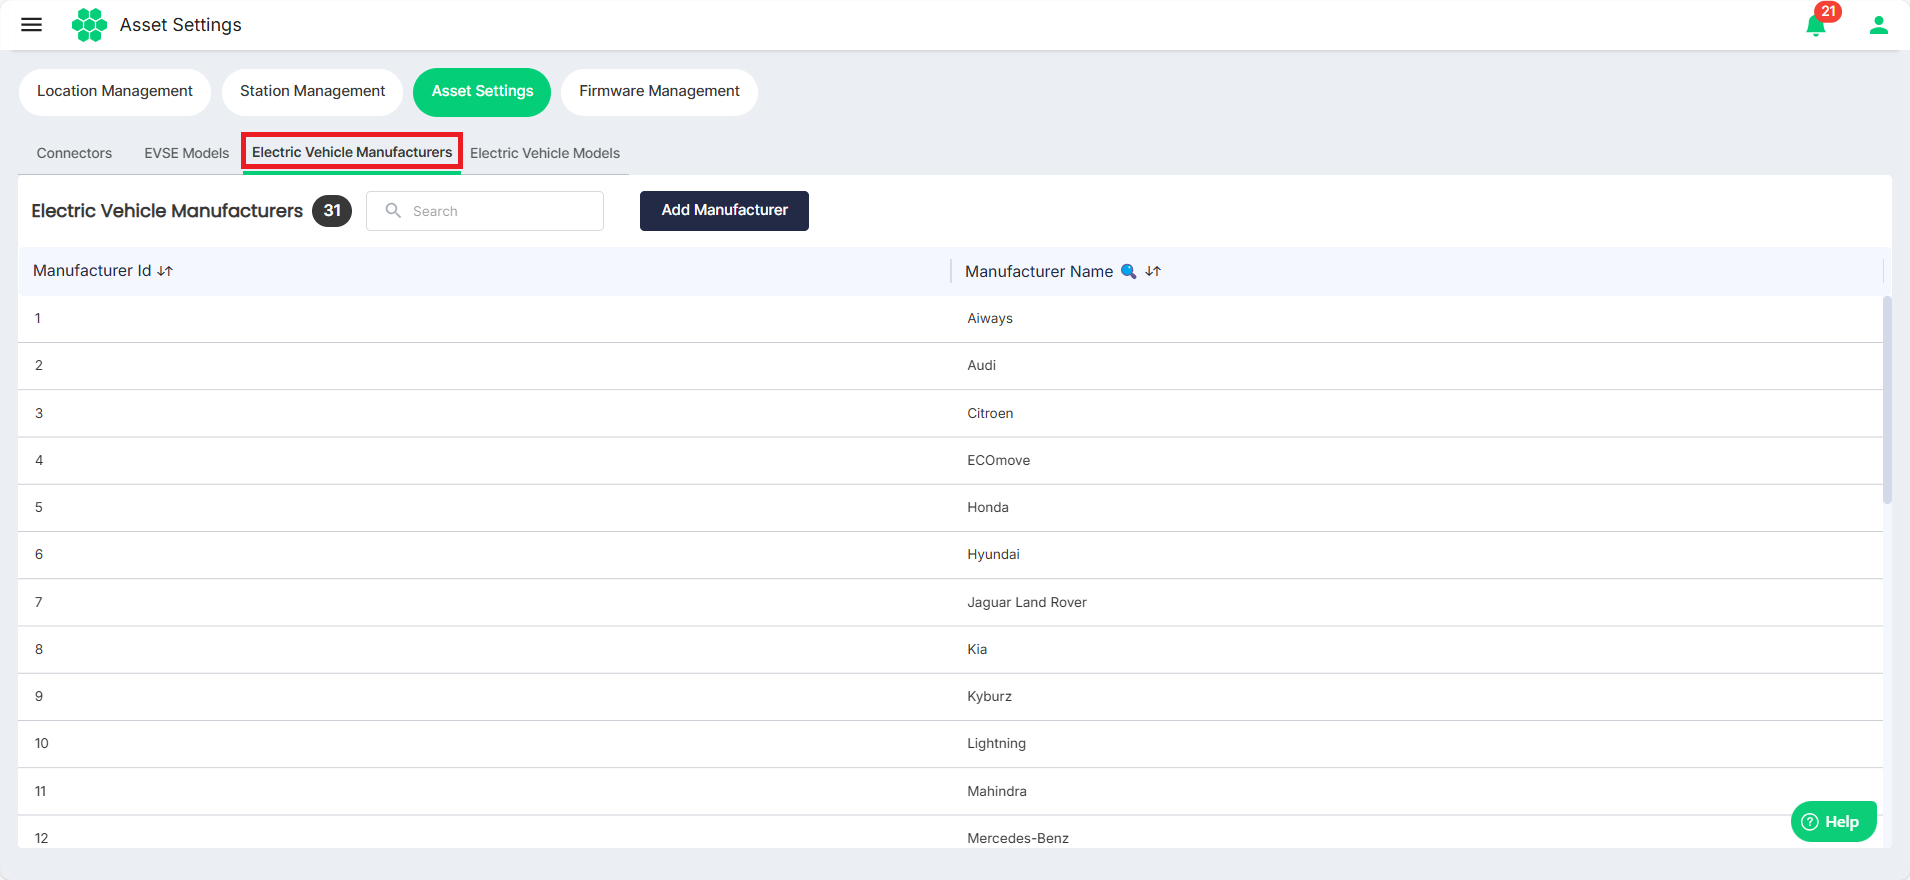Click the Electric Vehicle Manufacturers heading

point(167,211)
